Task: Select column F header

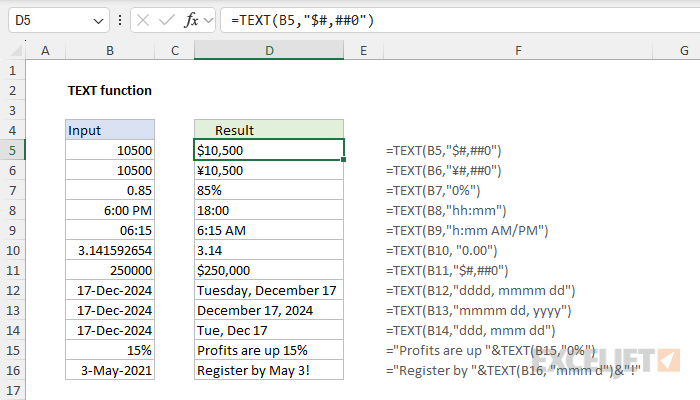Action: [x=518, y=50]
